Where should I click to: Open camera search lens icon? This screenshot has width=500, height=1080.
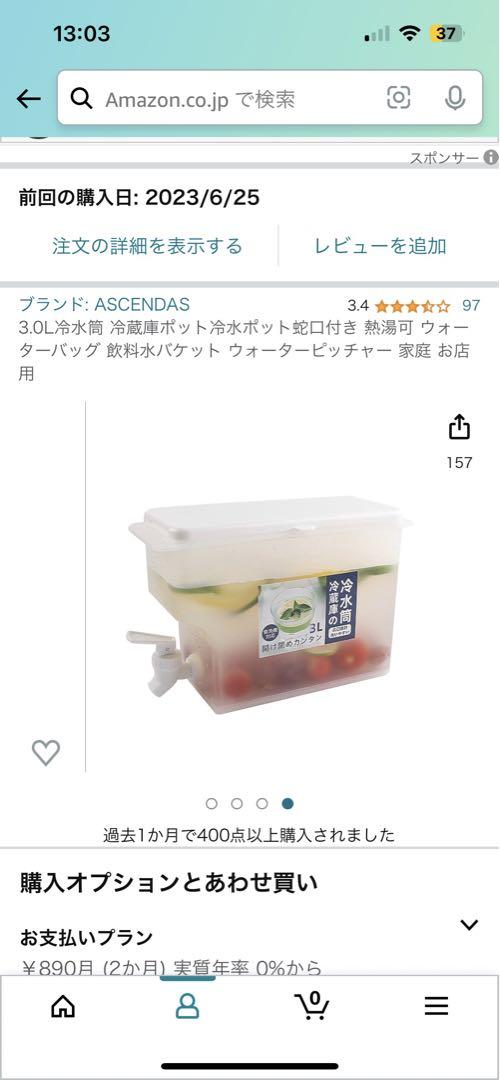399,98
